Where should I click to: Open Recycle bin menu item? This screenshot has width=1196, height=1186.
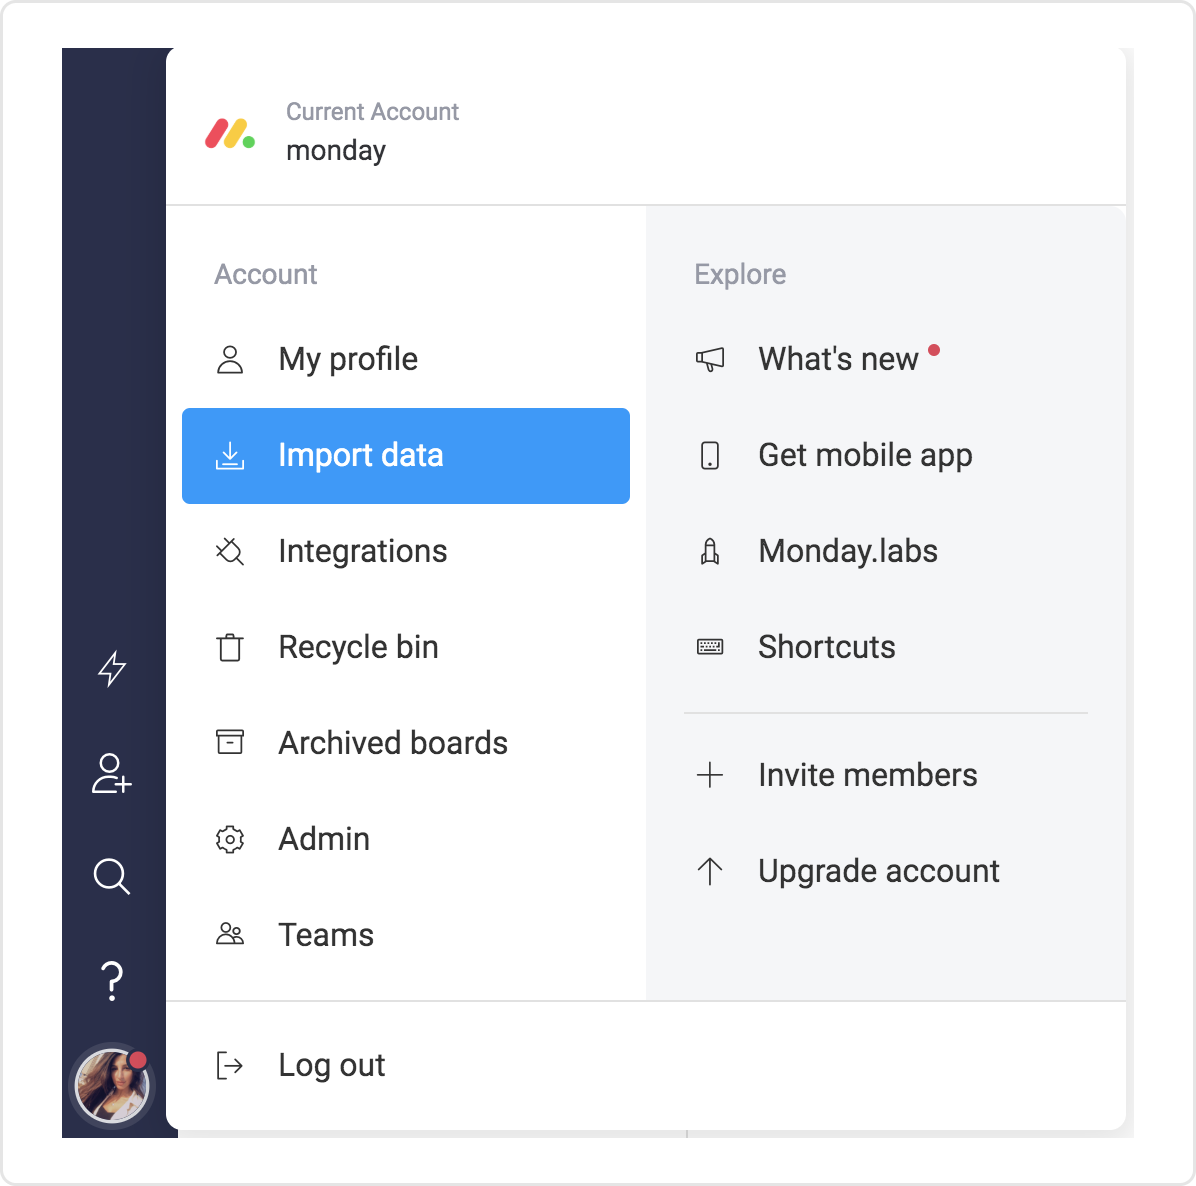(406, 648)
